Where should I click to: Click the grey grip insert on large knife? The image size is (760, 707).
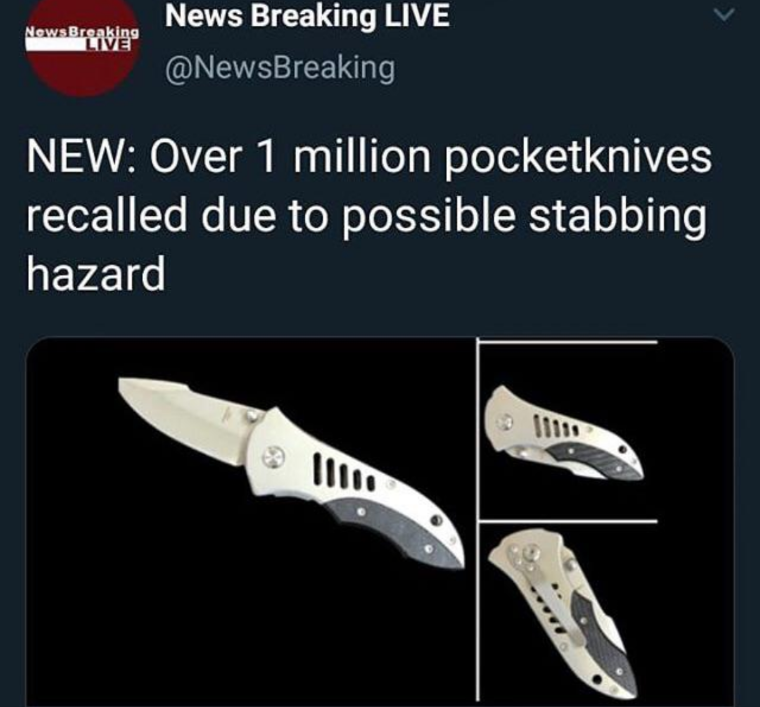click(x=395, y=532)
